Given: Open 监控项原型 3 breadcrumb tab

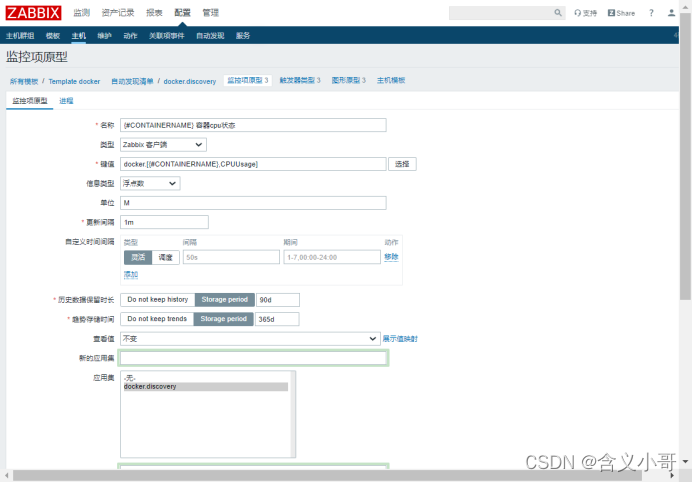Looking at the screenshot, I should [x=248, y=80].
